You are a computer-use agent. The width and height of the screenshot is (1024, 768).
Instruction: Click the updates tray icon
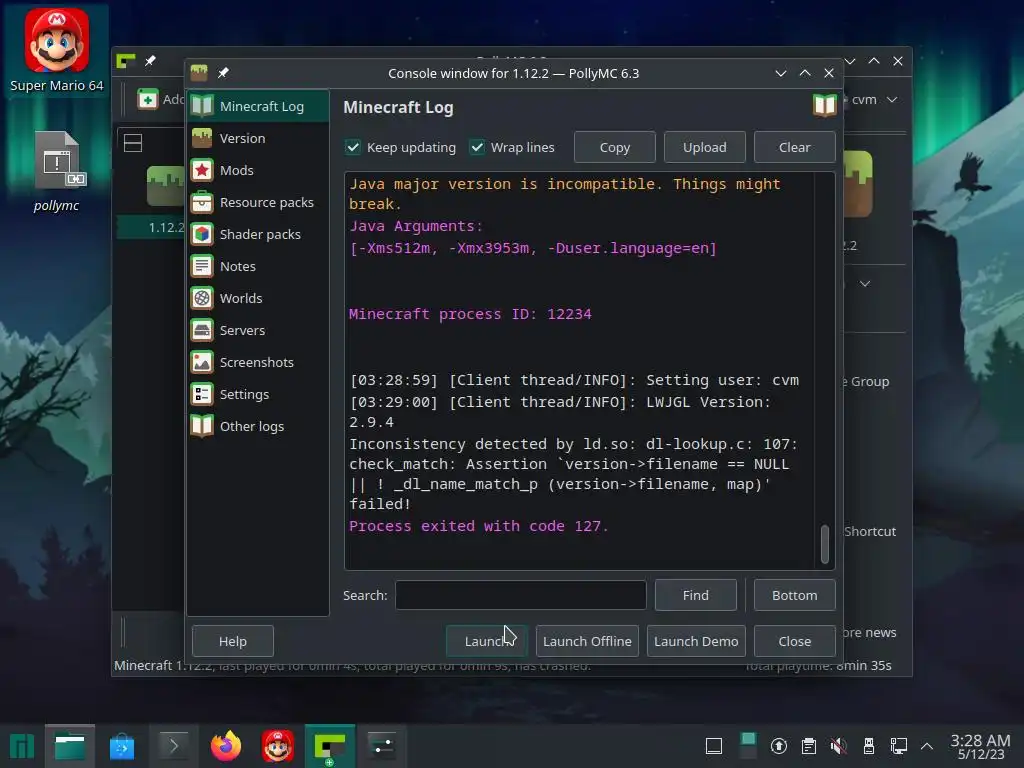tap(778, 746)
